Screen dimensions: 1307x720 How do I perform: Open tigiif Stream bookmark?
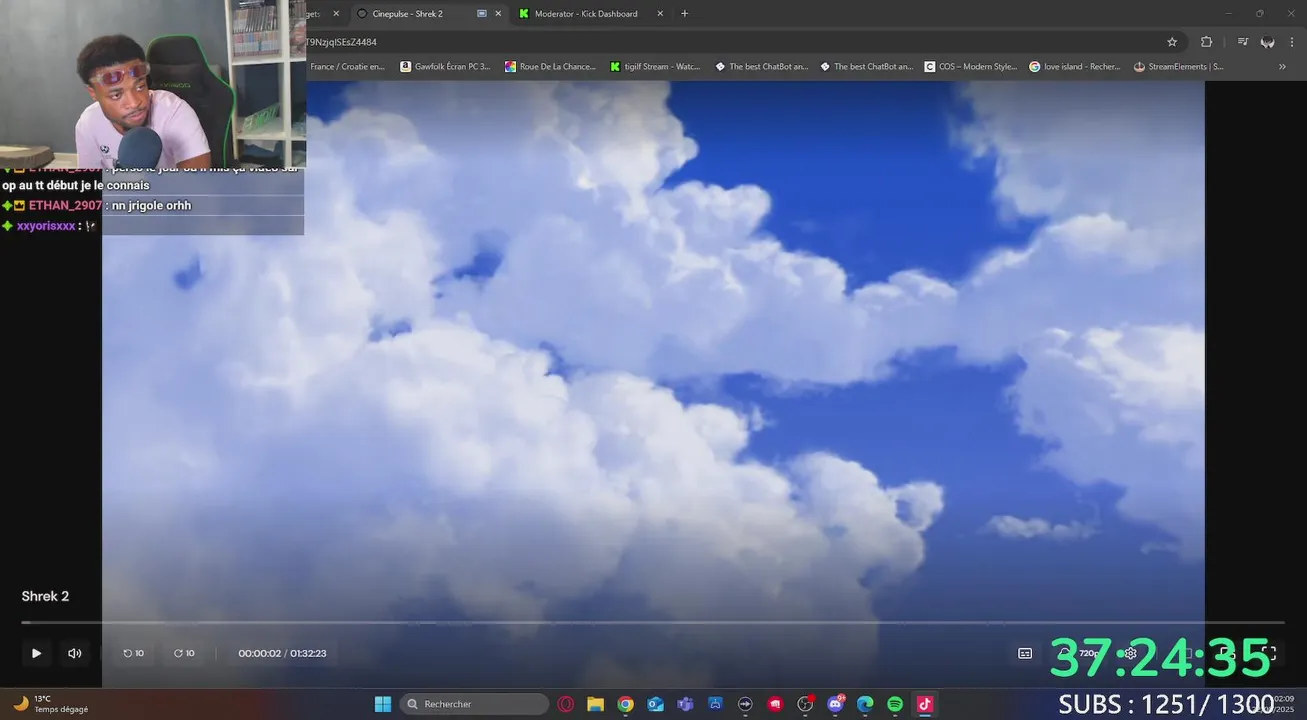coord(655,67)
